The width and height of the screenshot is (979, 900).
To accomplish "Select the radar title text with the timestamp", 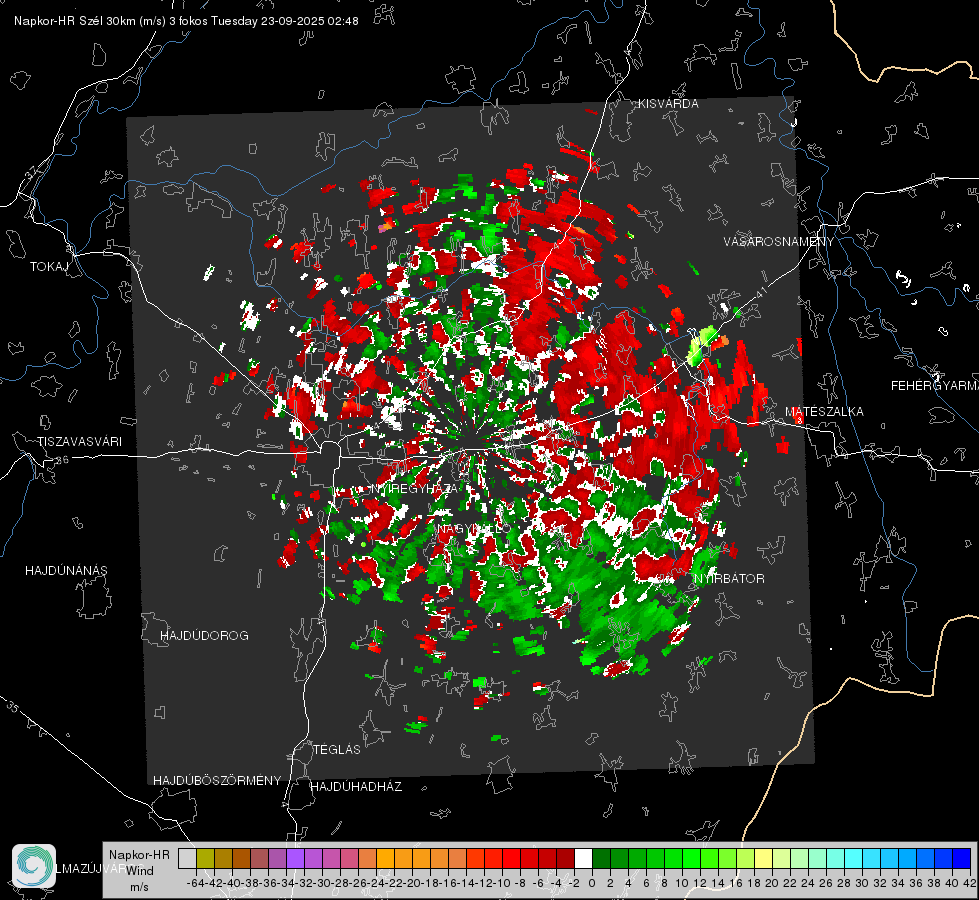I will (x=186, y=21).
